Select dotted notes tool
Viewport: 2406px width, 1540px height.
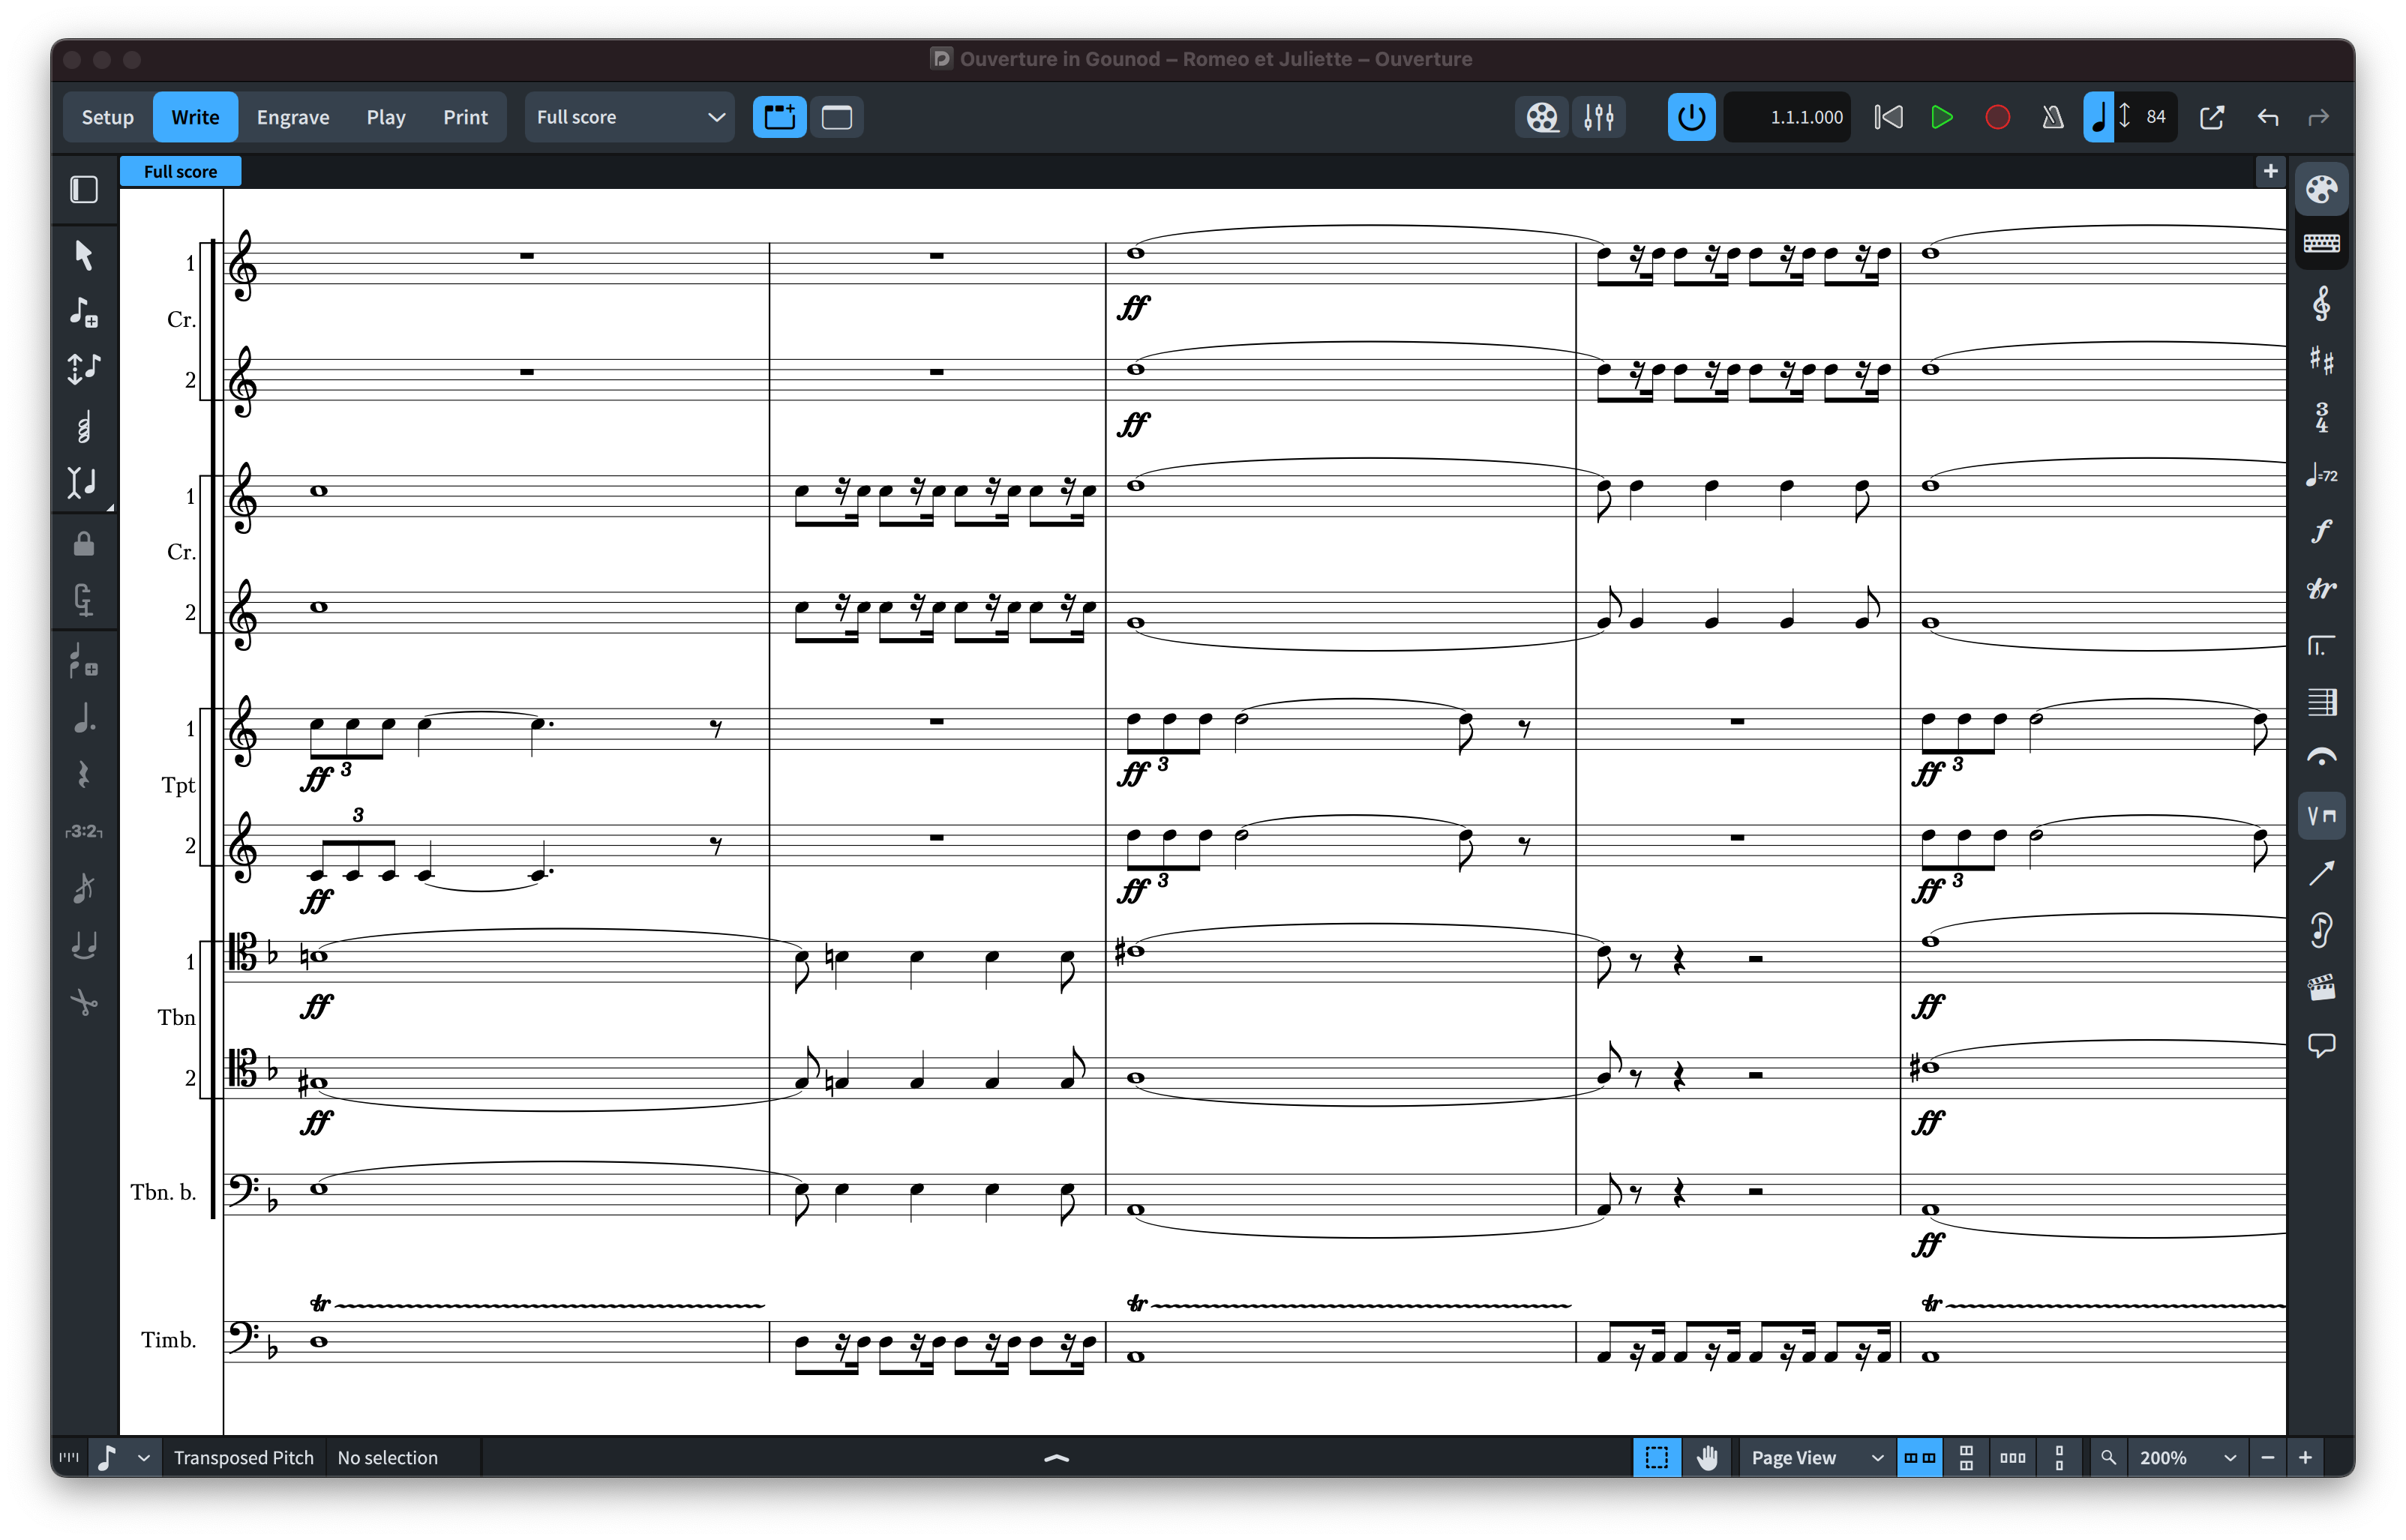[84, 718]
